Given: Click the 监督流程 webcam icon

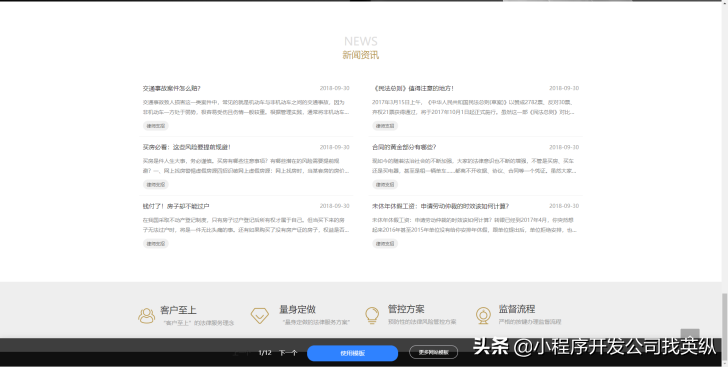Looking at the screenshot, I should point(483,316).
